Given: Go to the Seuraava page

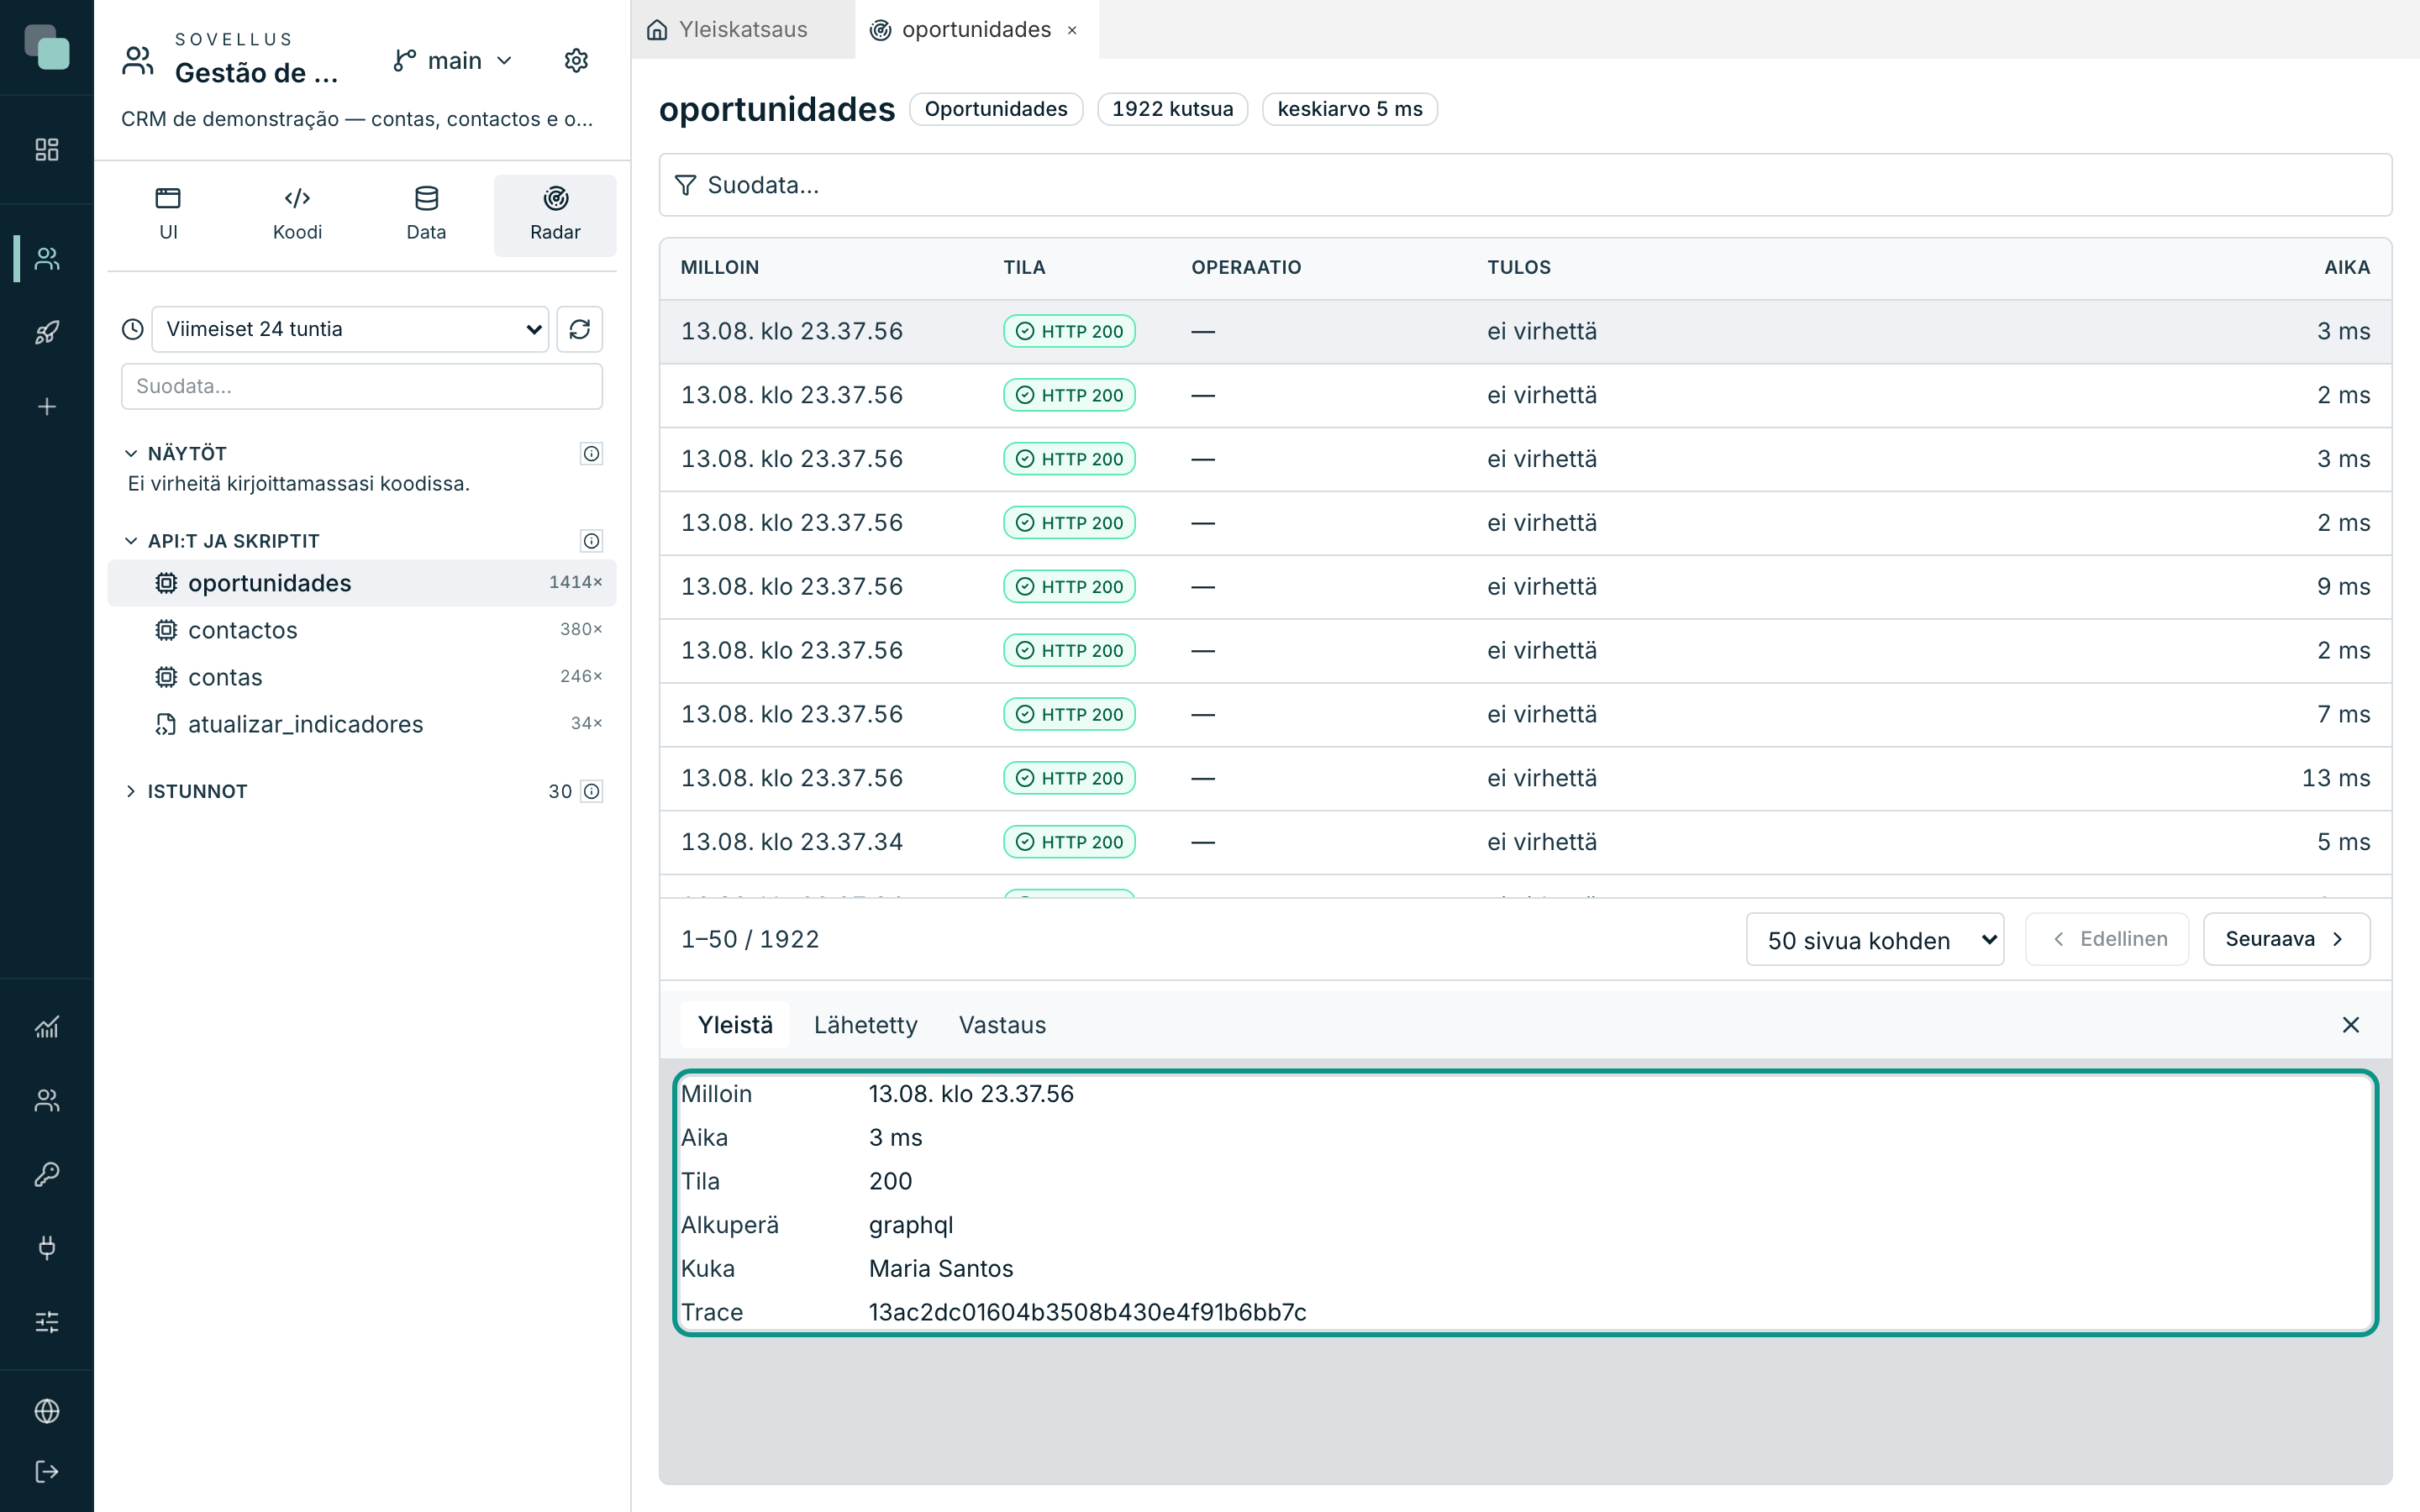Looking at the screenshot, I should pos(2286,939).
